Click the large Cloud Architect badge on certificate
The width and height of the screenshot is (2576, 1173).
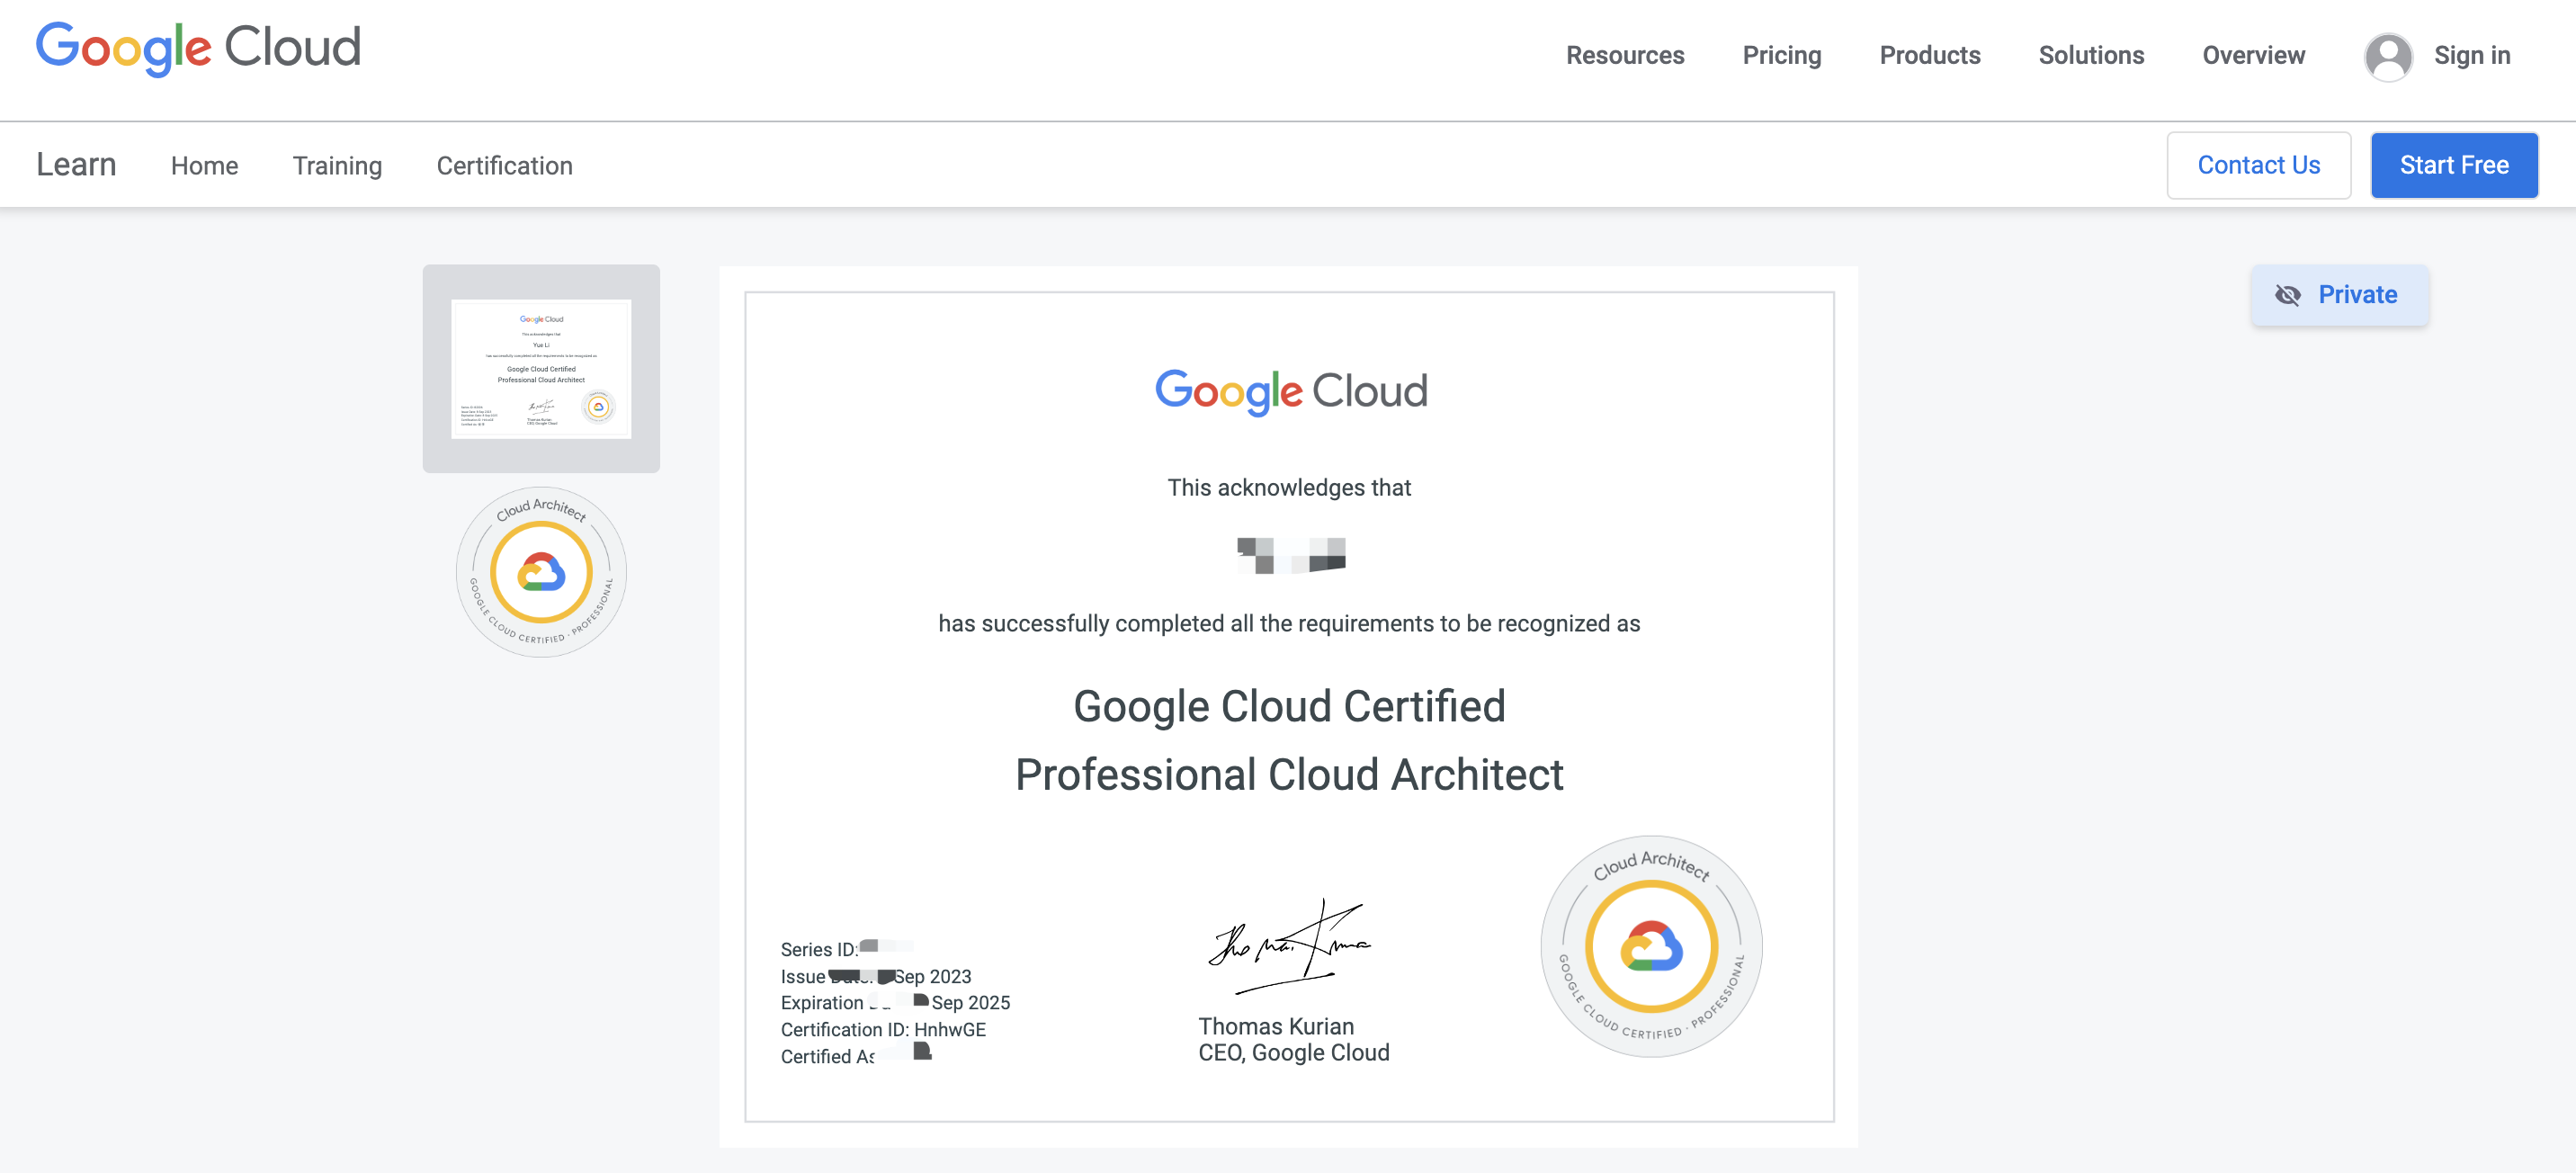pyautogui.click(x=1651, y=946)
